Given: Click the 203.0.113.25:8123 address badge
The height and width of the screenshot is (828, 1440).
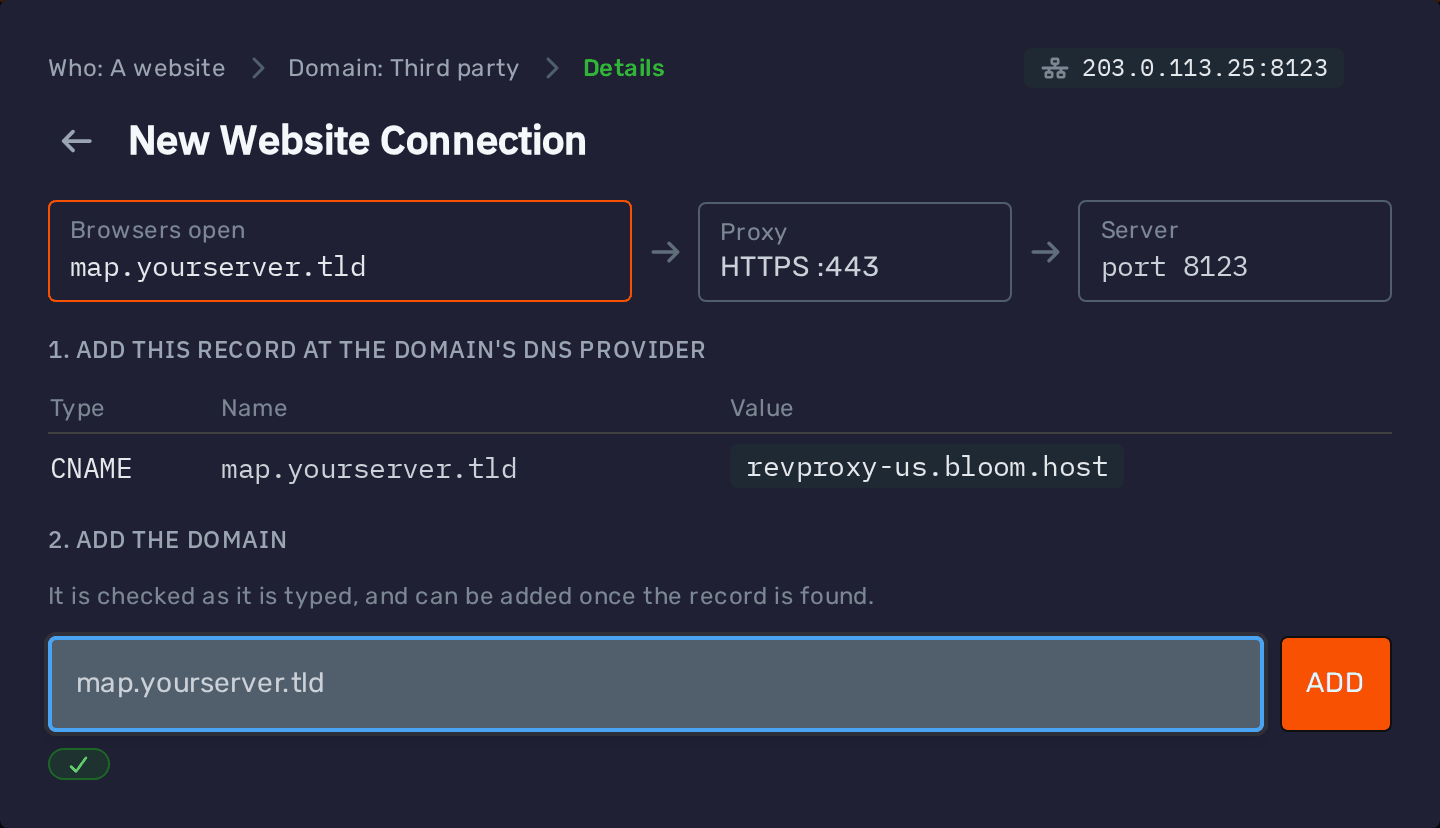Looking at the screenshot, I should tap(1183, 68).
